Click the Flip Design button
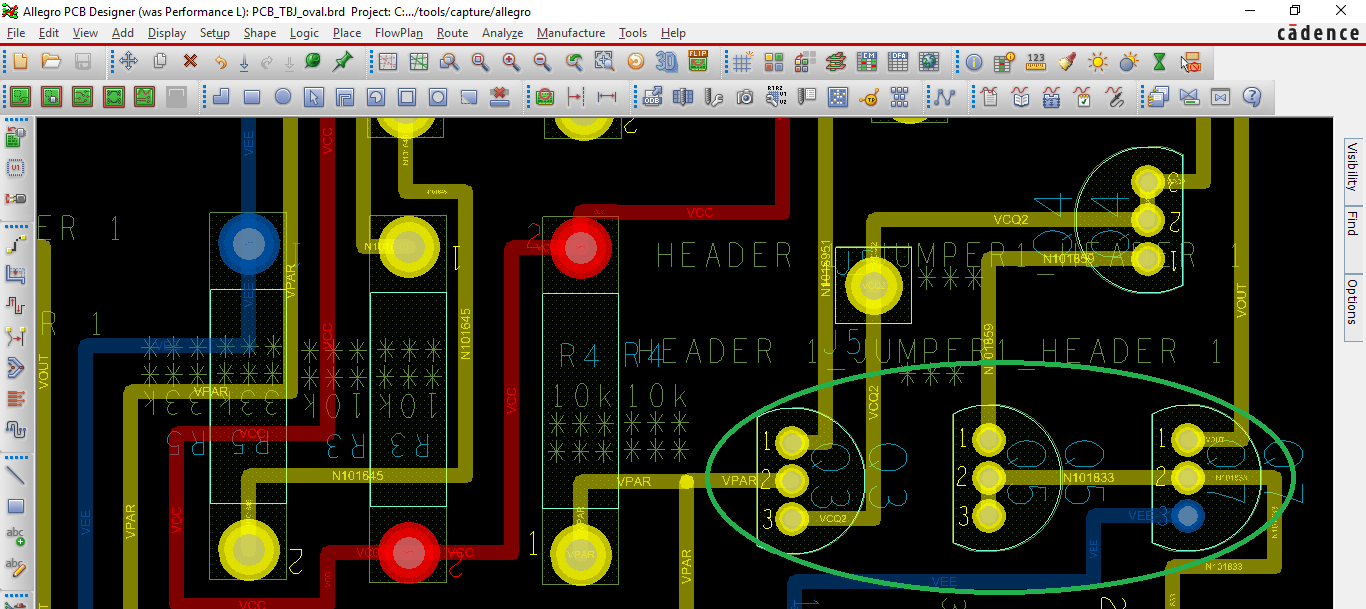The width and height of the screenshot is (1366, 609). tap(695, 62)
